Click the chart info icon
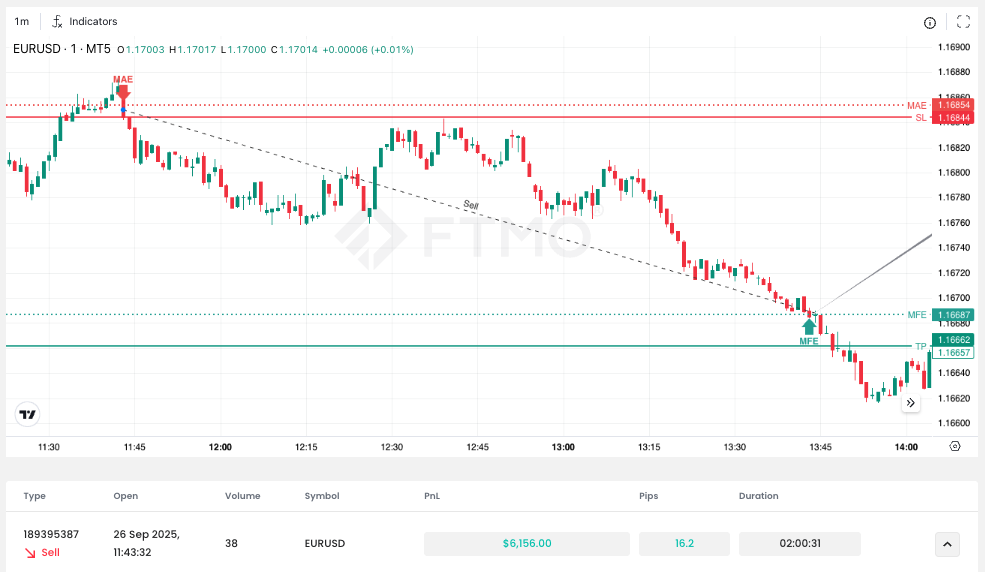The width and height of the screenshot is (985, 572). (930, 22)
